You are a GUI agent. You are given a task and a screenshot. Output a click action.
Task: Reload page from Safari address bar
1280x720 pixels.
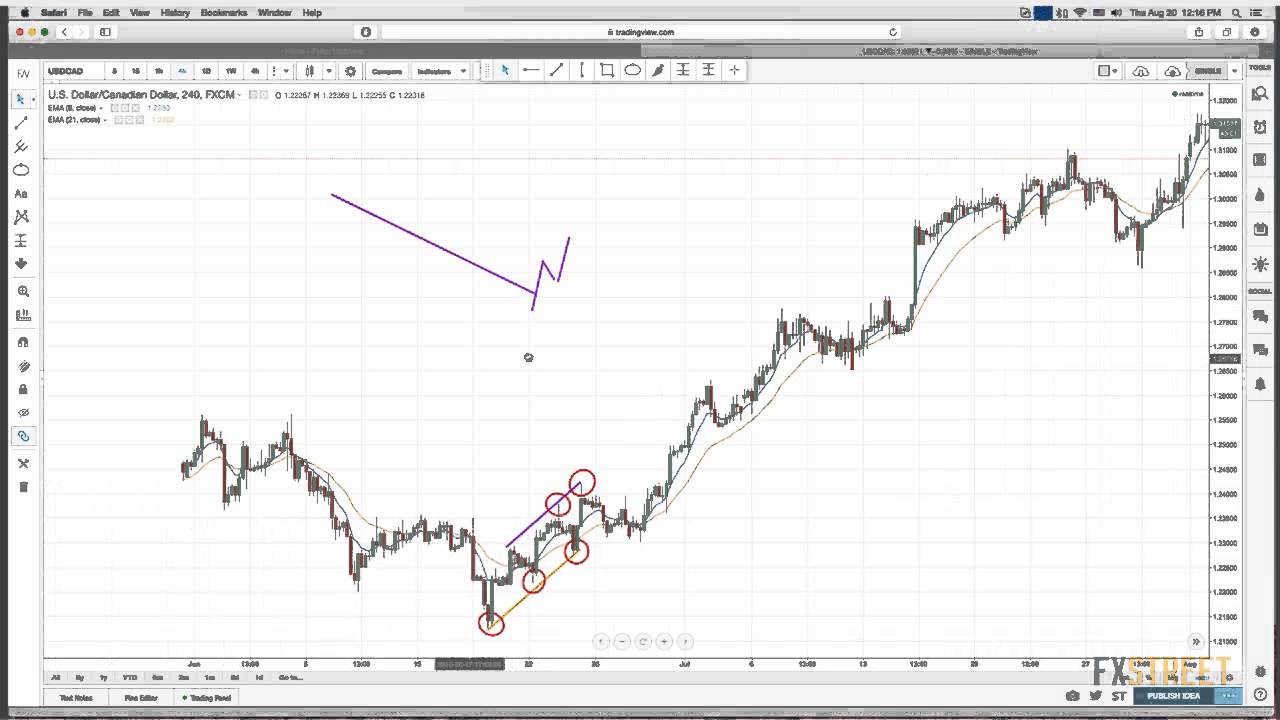(892, 32)
